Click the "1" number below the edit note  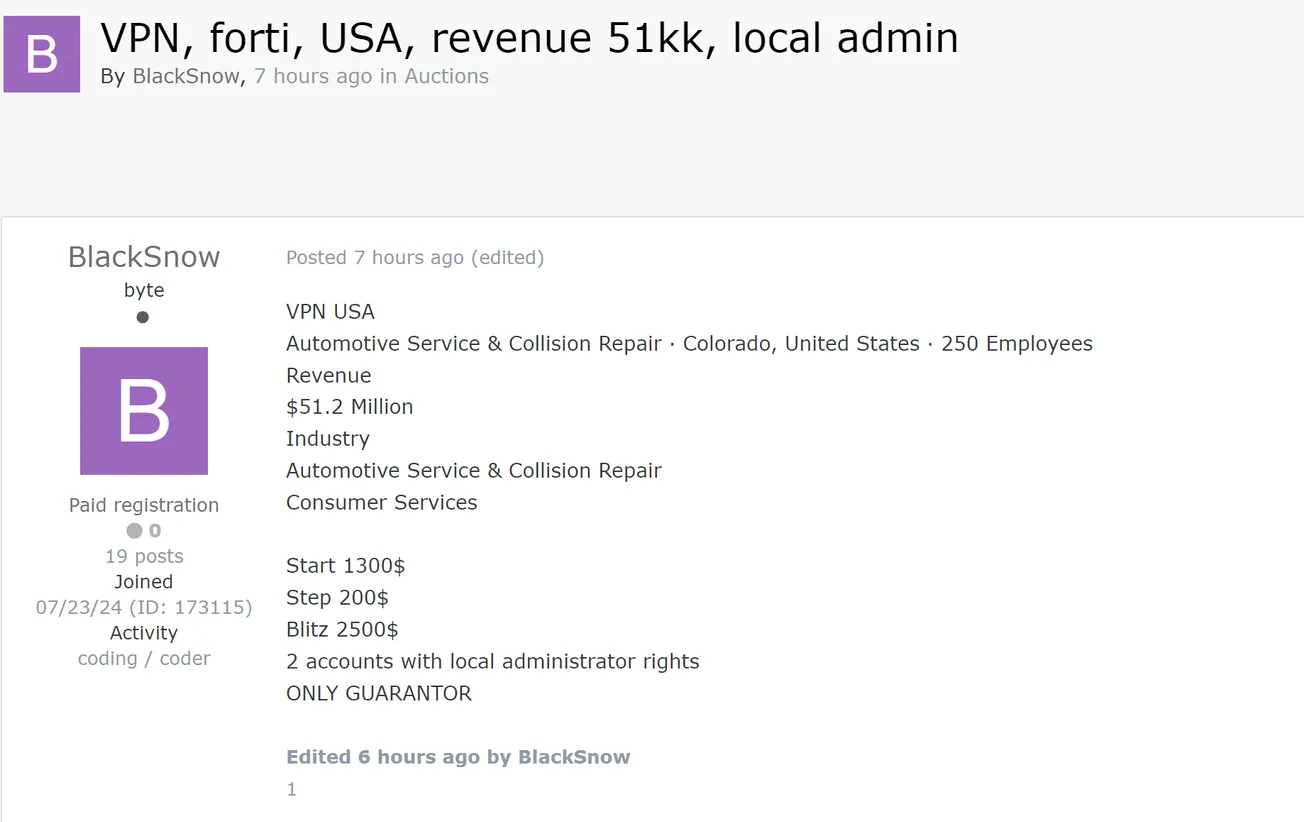(292, 790)
